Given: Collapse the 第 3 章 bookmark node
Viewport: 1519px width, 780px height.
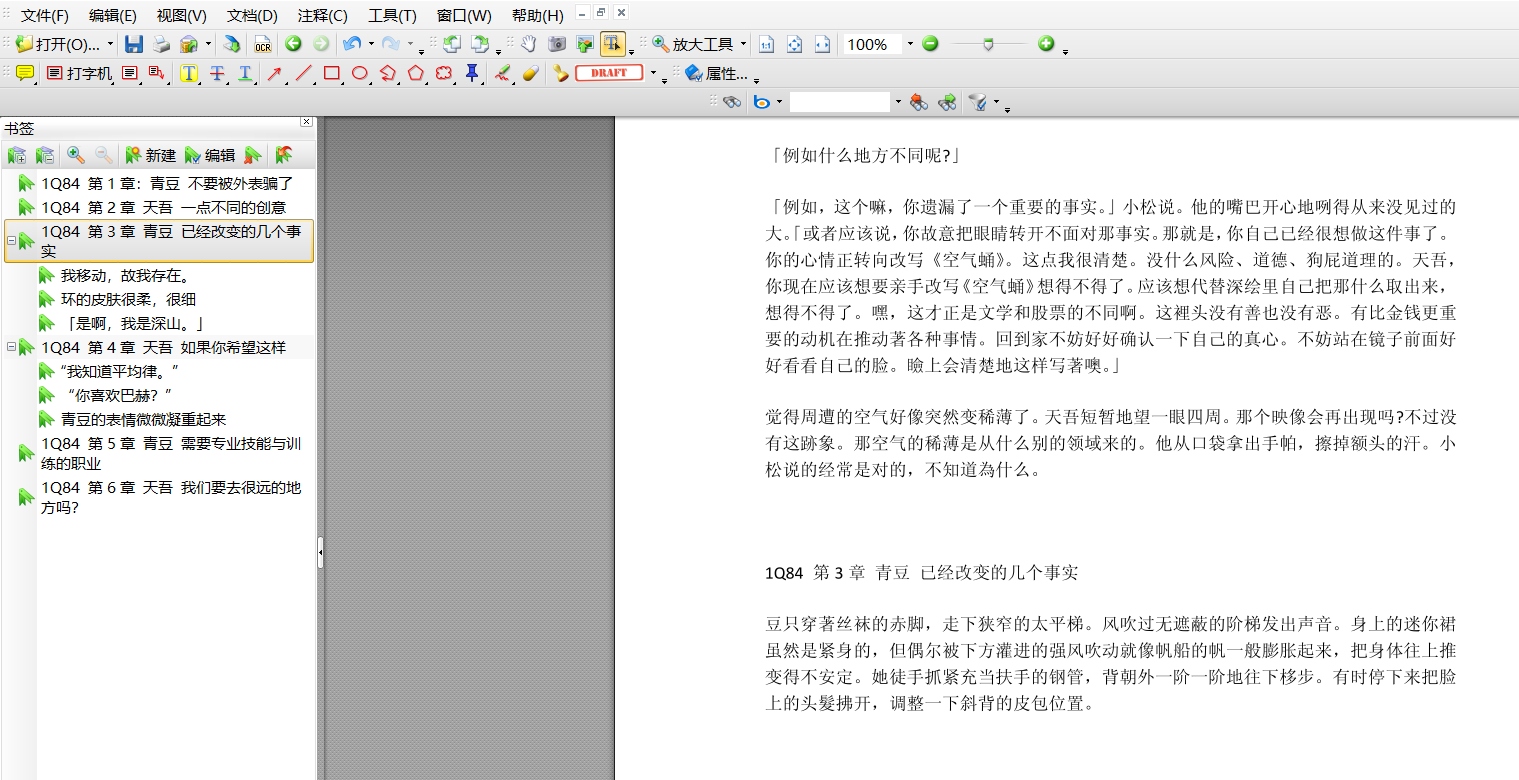Looking at the screenshot, I should [x=12, y=241].
